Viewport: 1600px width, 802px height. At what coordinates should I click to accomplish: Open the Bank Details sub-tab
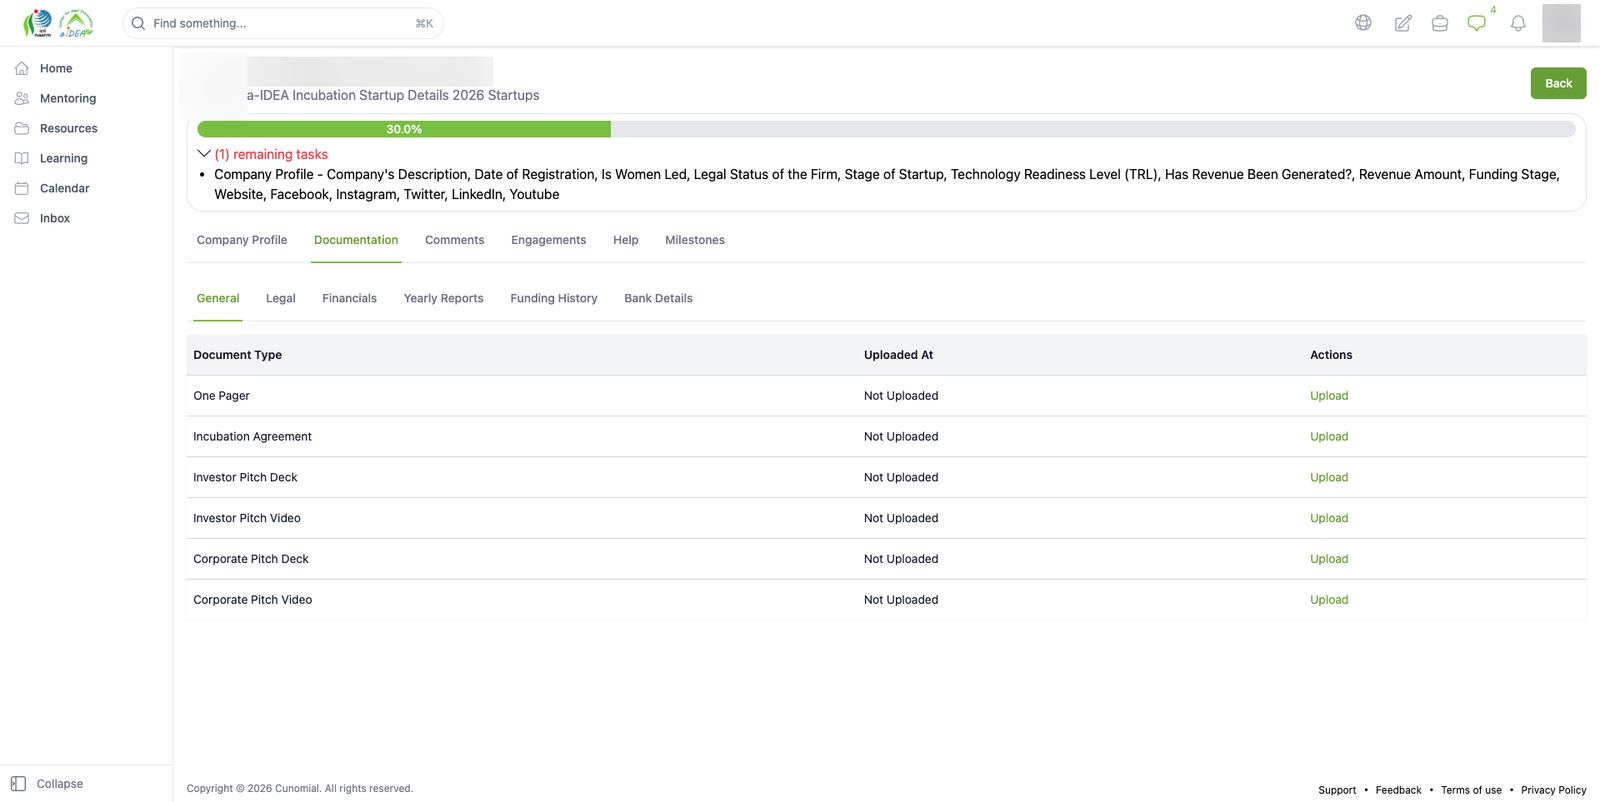click(658, 298)
